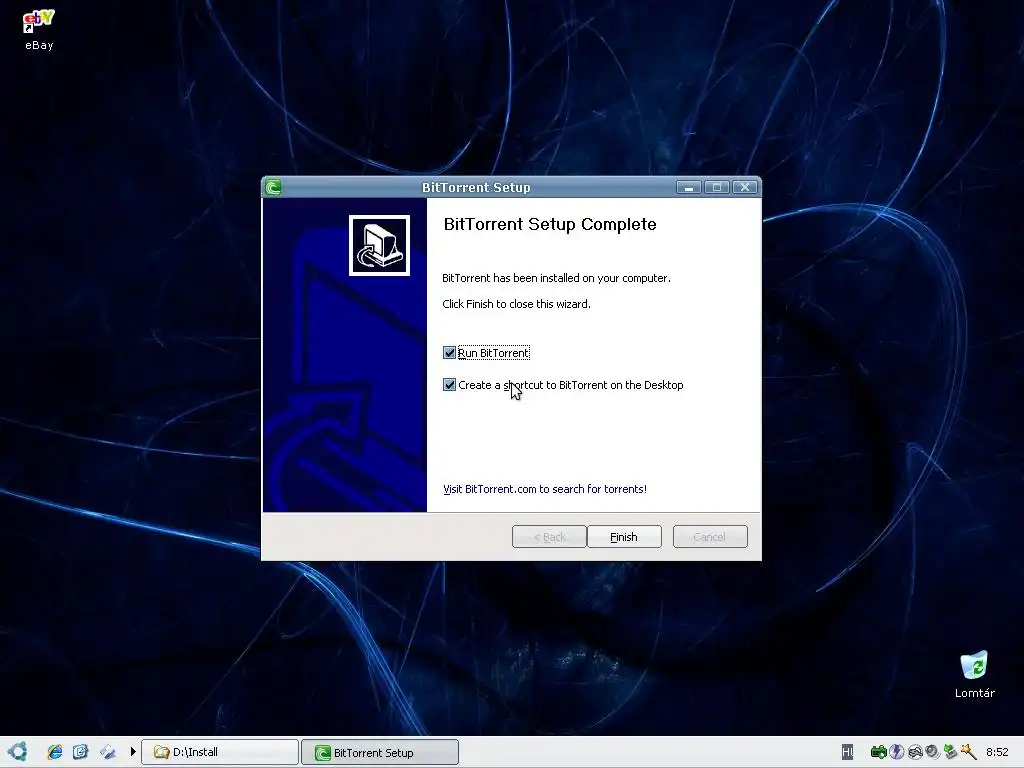Click the Finish button
The image size is (1024, 768).
[624, 537]
